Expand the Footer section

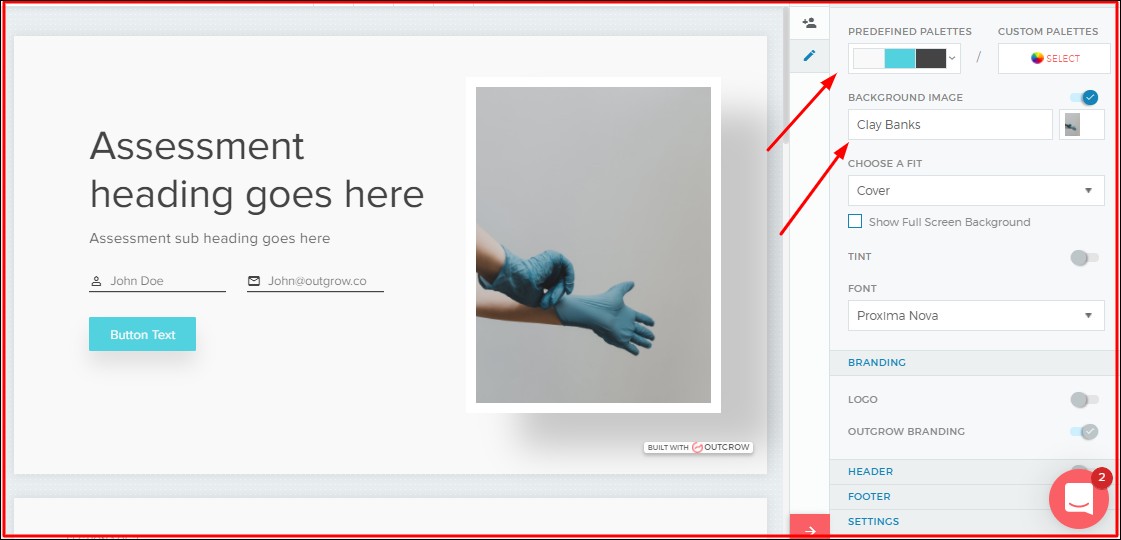point(869,496)
